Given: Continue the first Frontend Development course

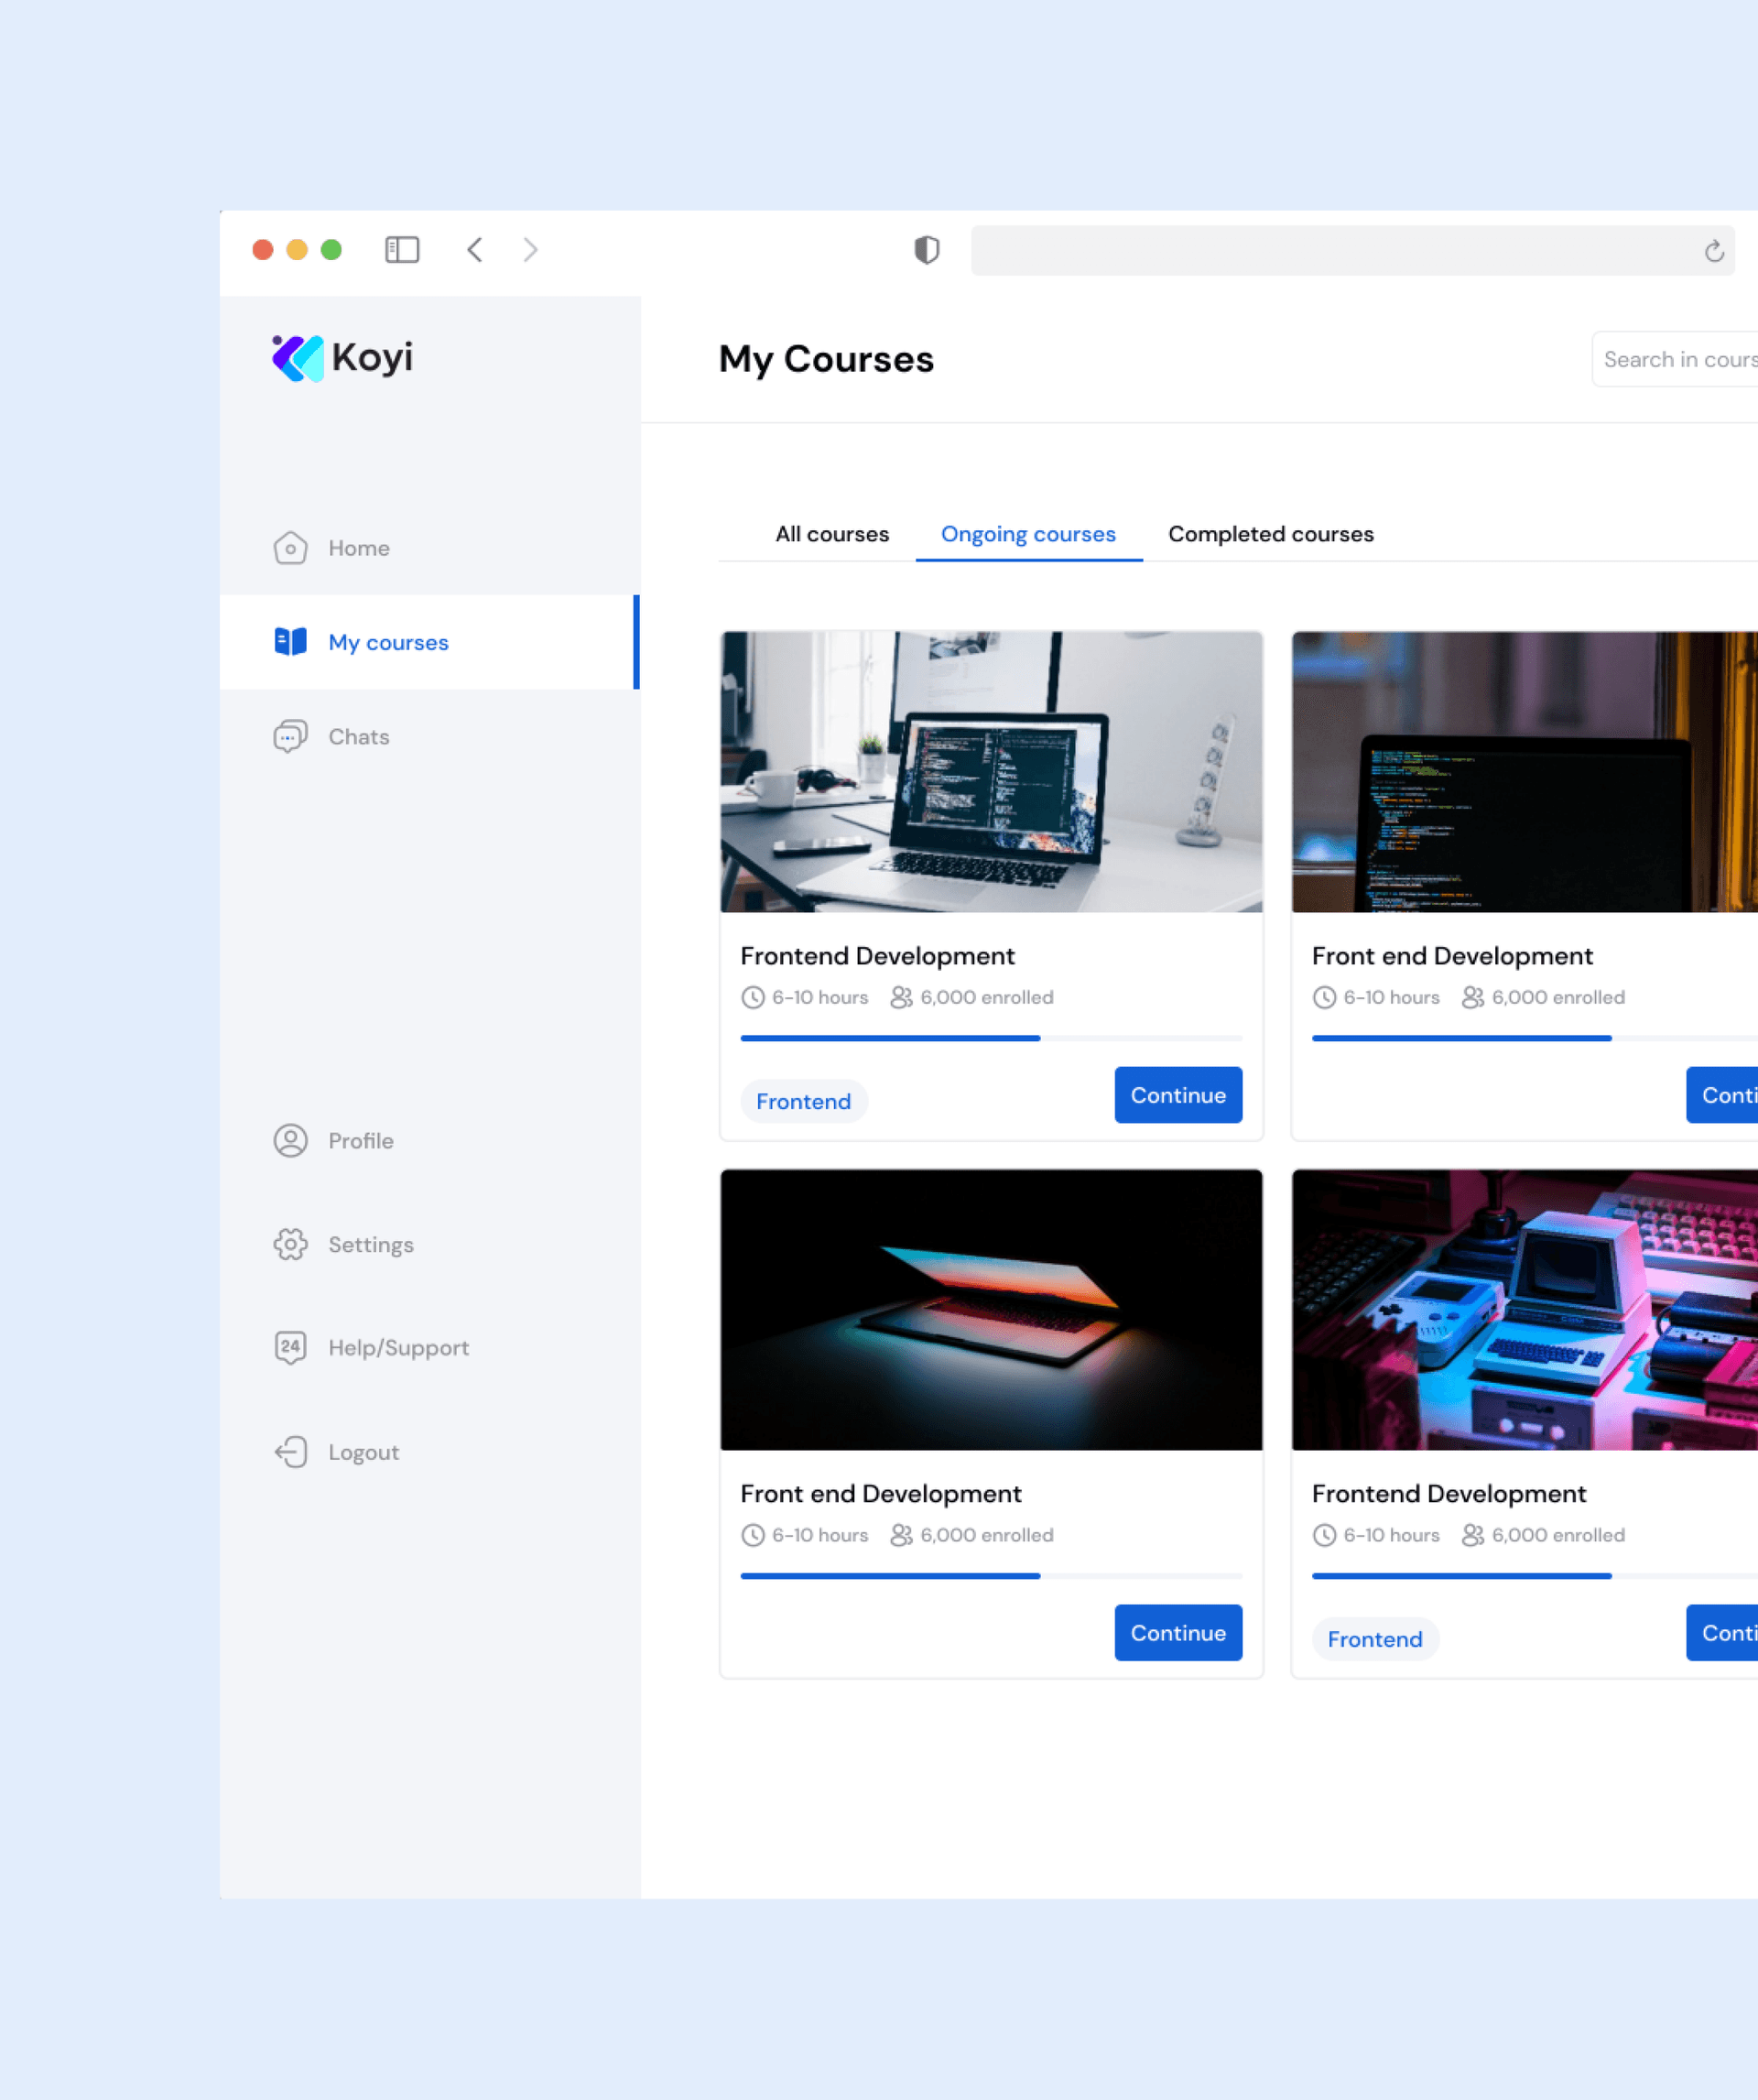Looking at the screenshot, I should pyautogui.click(x=1178, y=1095).
